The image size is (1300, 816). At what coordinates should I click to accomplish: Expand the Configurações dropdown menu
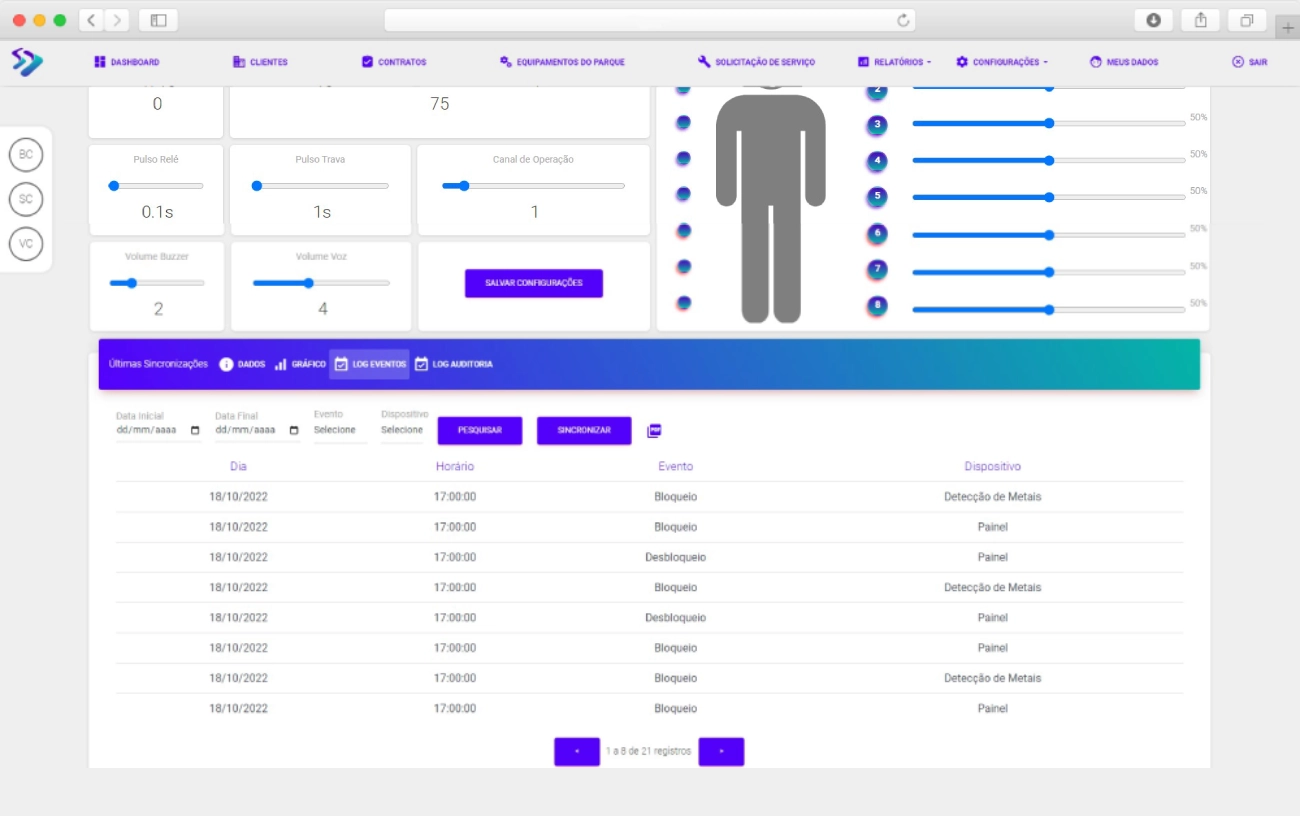tap(1002, 62)
